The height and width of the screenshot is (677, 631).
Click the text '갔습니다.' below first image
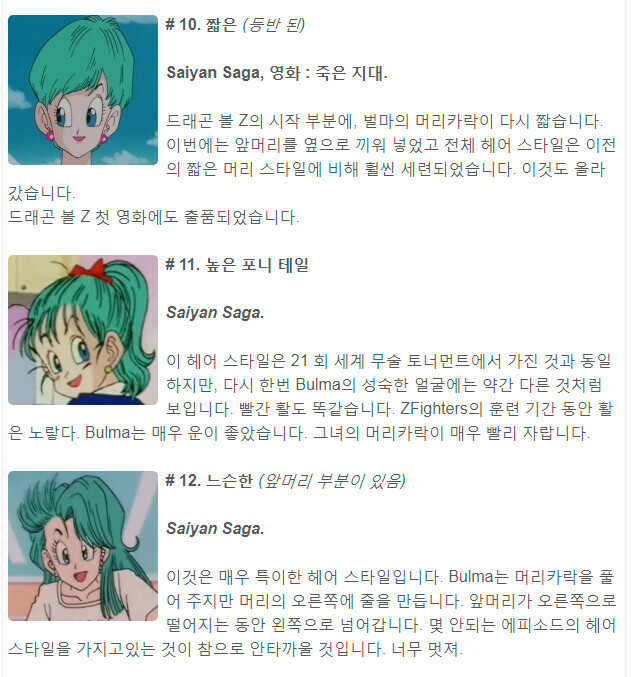pyautogui.click(x=41, y=193)
